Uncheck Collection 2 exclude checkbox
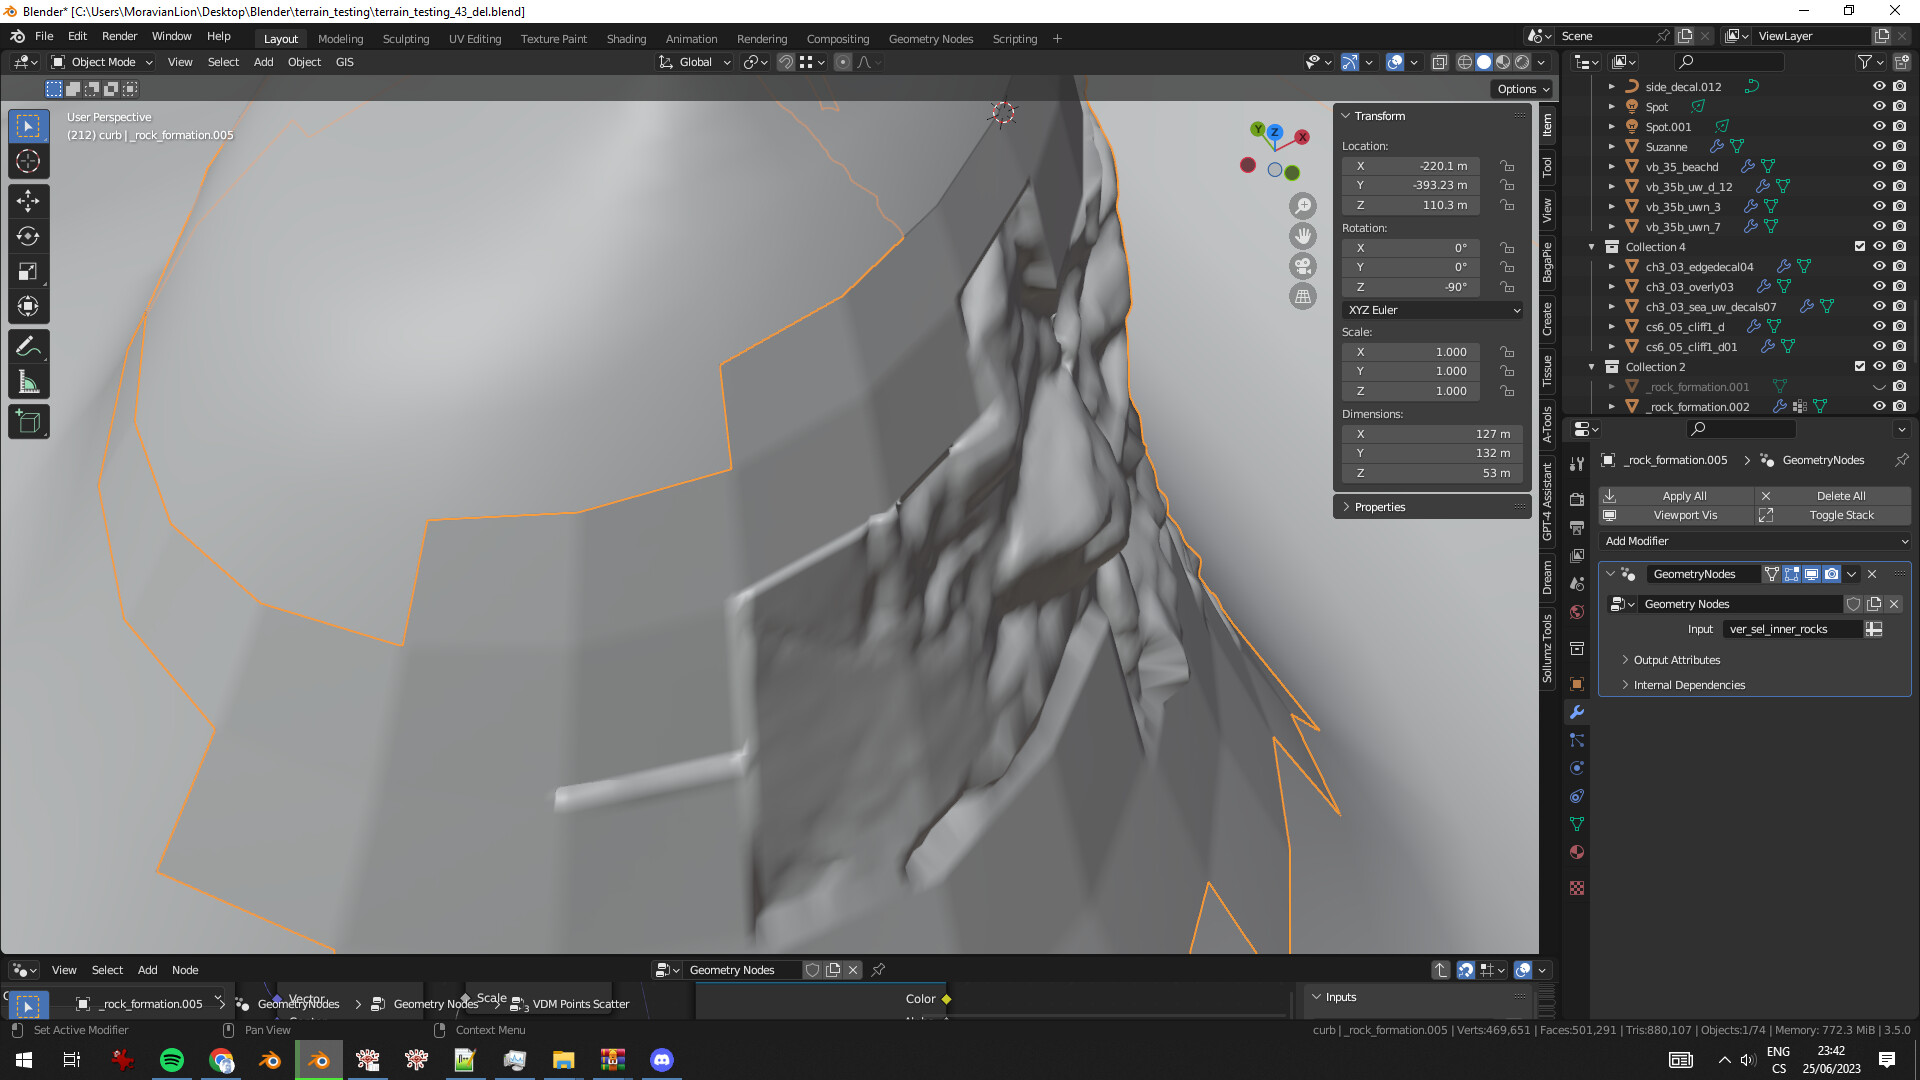Image resolution: width=1920 pixels, height=1080 pixels. [1860, 366]
